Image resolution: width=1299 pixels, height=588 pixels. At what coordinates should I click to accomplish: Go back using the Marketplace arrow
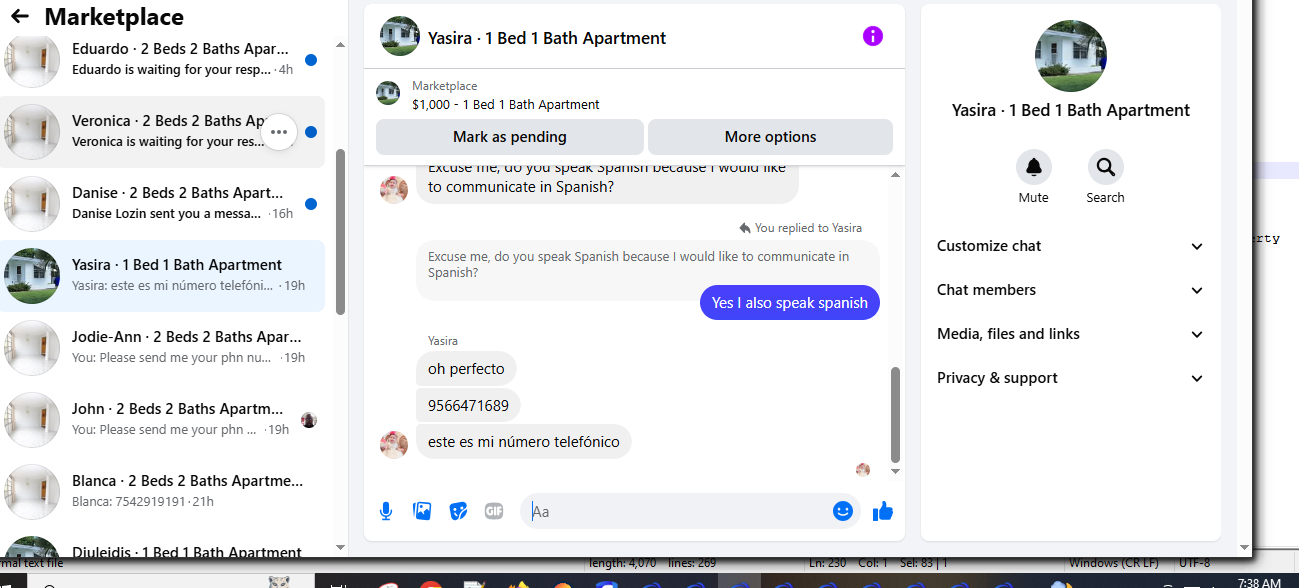(19, 17)
